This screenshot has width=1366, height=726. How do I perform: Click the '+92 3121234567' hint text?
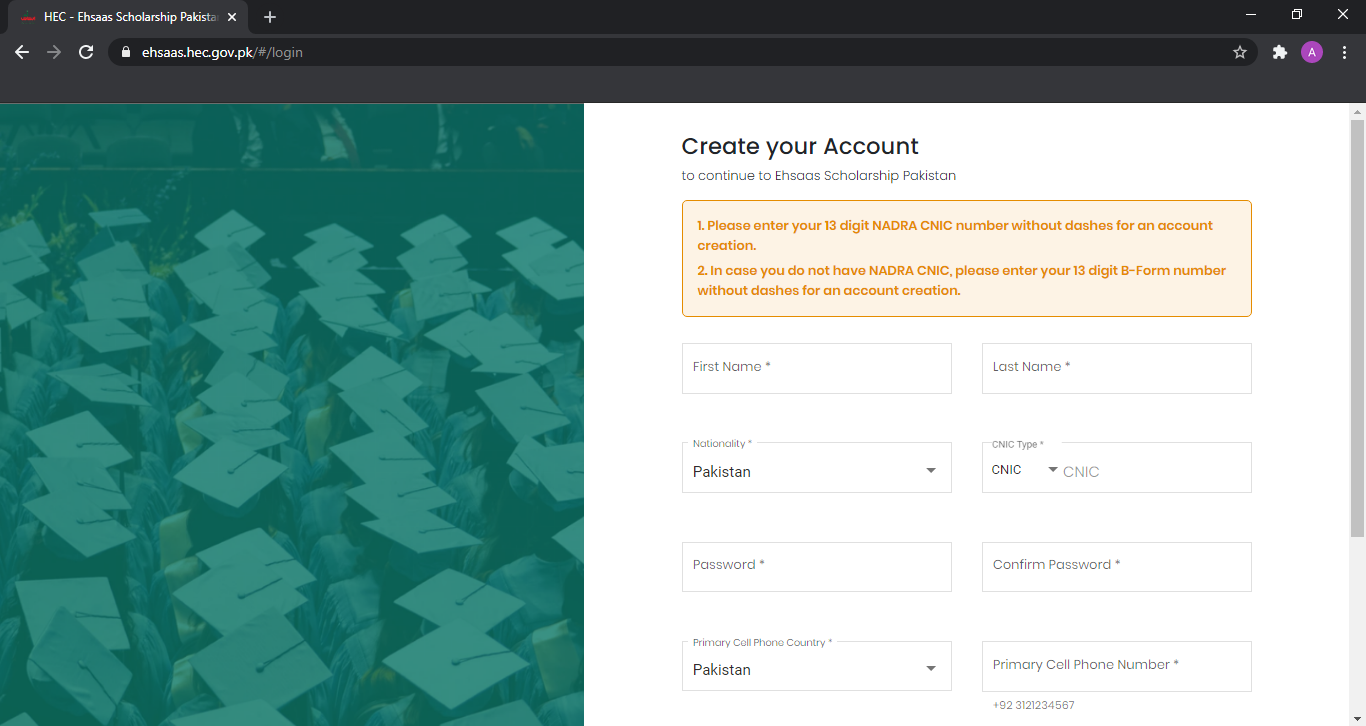pyautogui.click(x=1034, y=705)
